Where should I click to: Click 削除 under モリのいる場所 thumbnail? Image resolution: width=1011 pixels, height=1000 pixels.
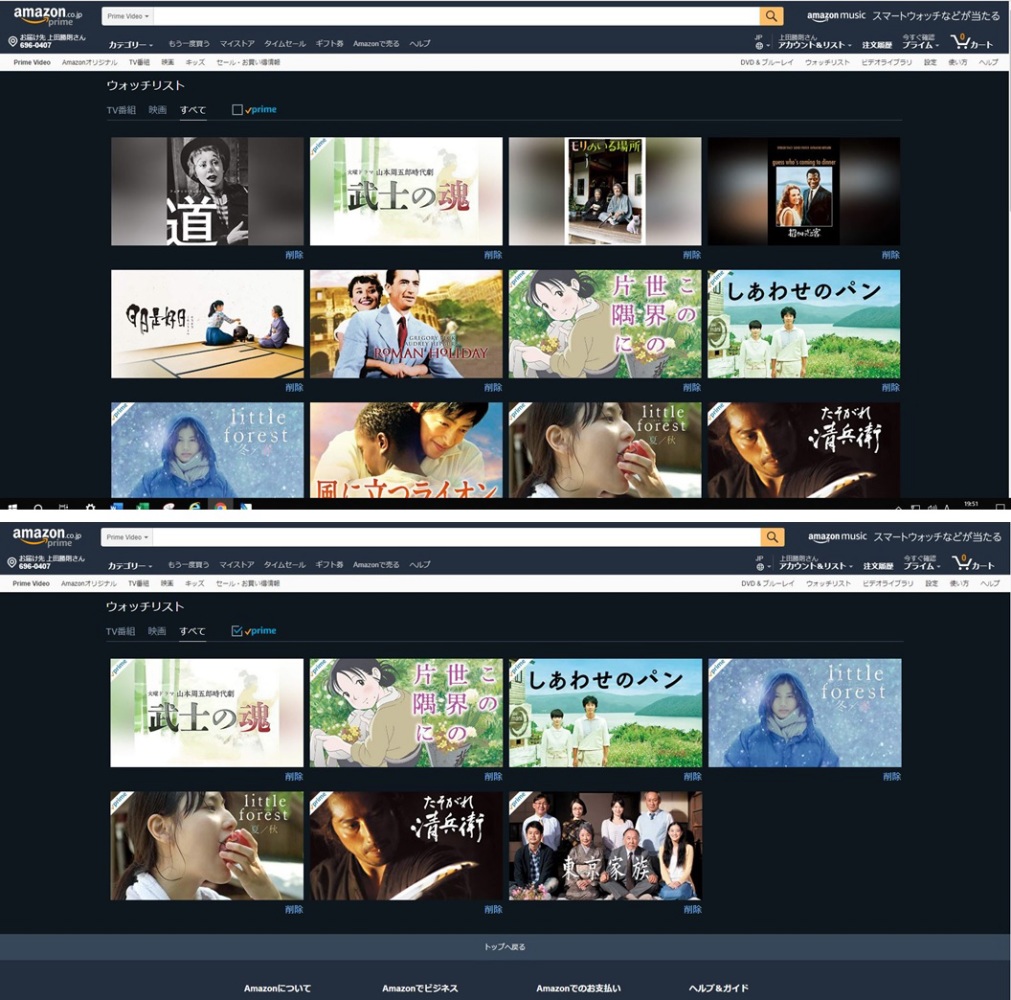(x=692, y=255)
